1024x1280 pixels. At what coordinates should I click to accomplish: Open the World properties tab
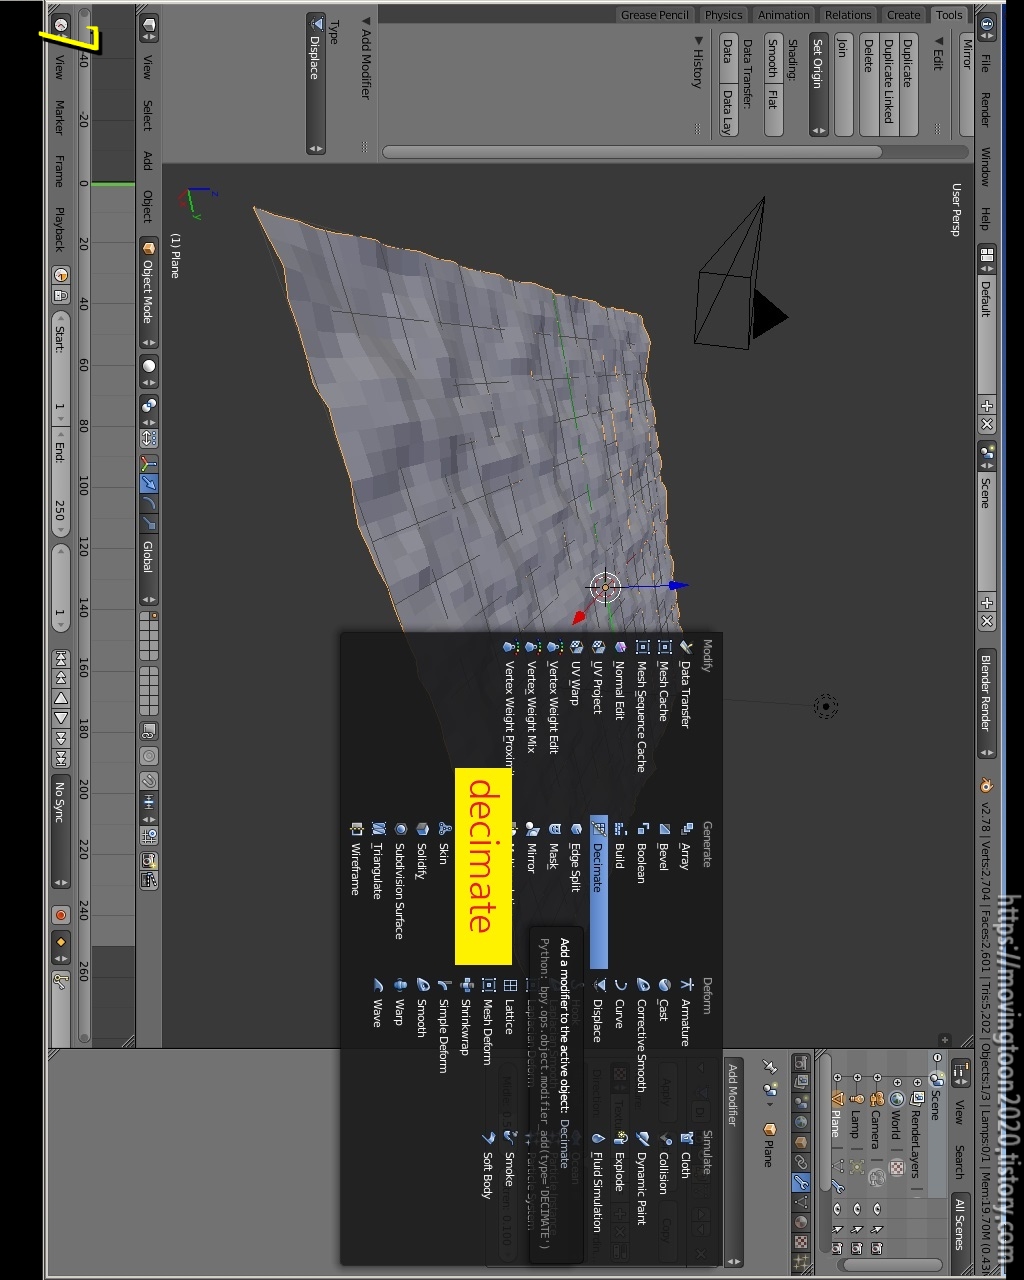[x=801, y=1122]
